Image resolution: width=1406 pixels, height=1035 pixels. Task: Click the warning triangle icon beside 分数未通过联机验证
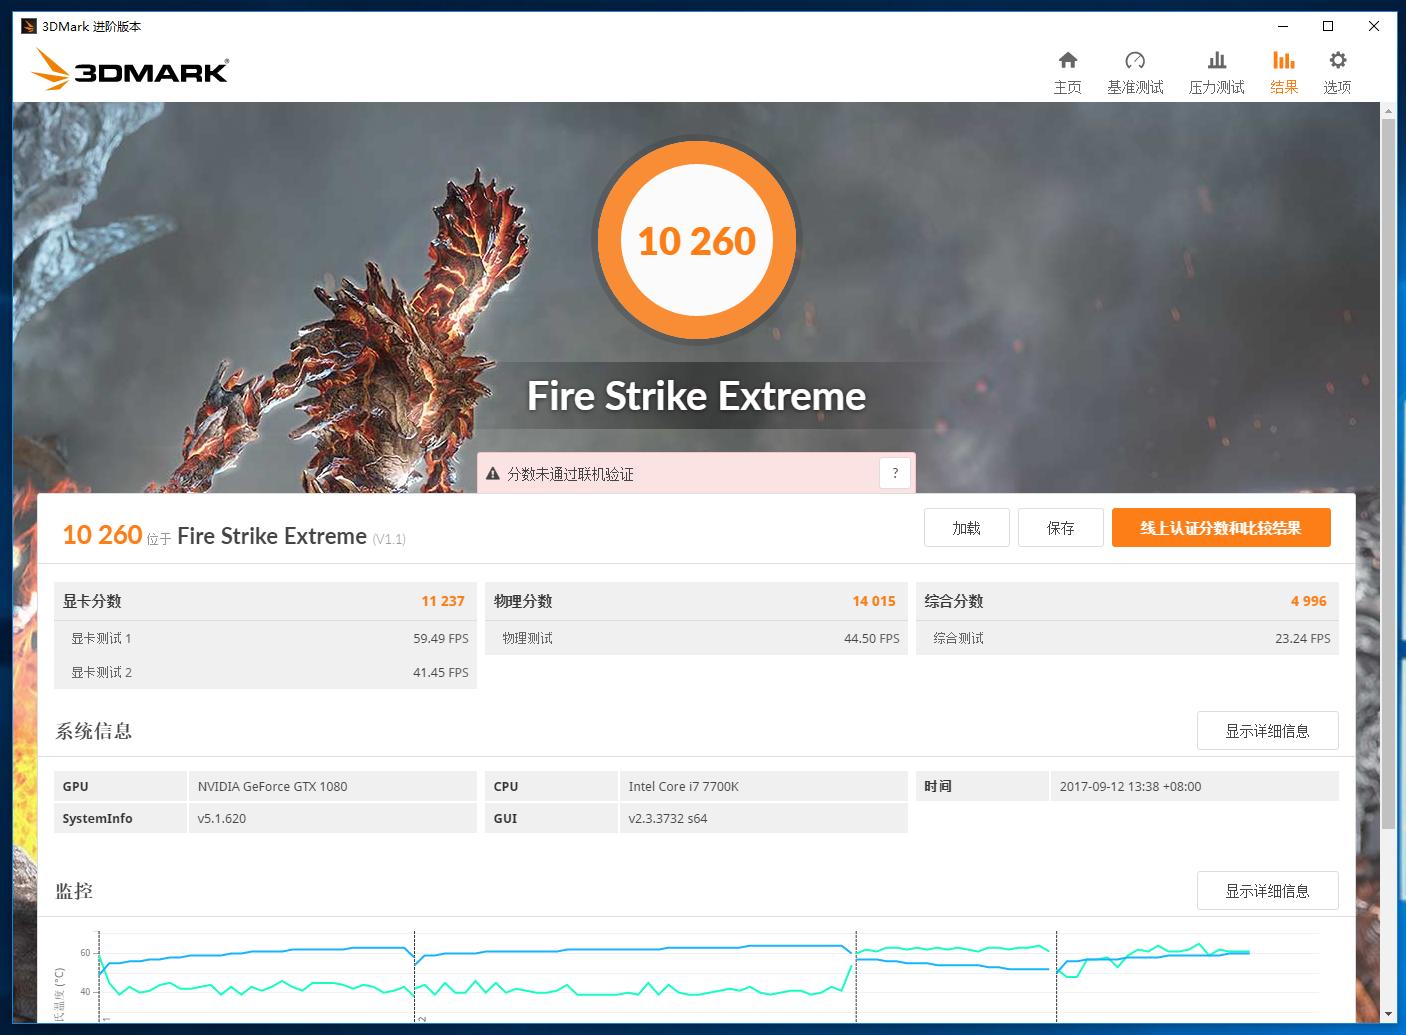493,474
